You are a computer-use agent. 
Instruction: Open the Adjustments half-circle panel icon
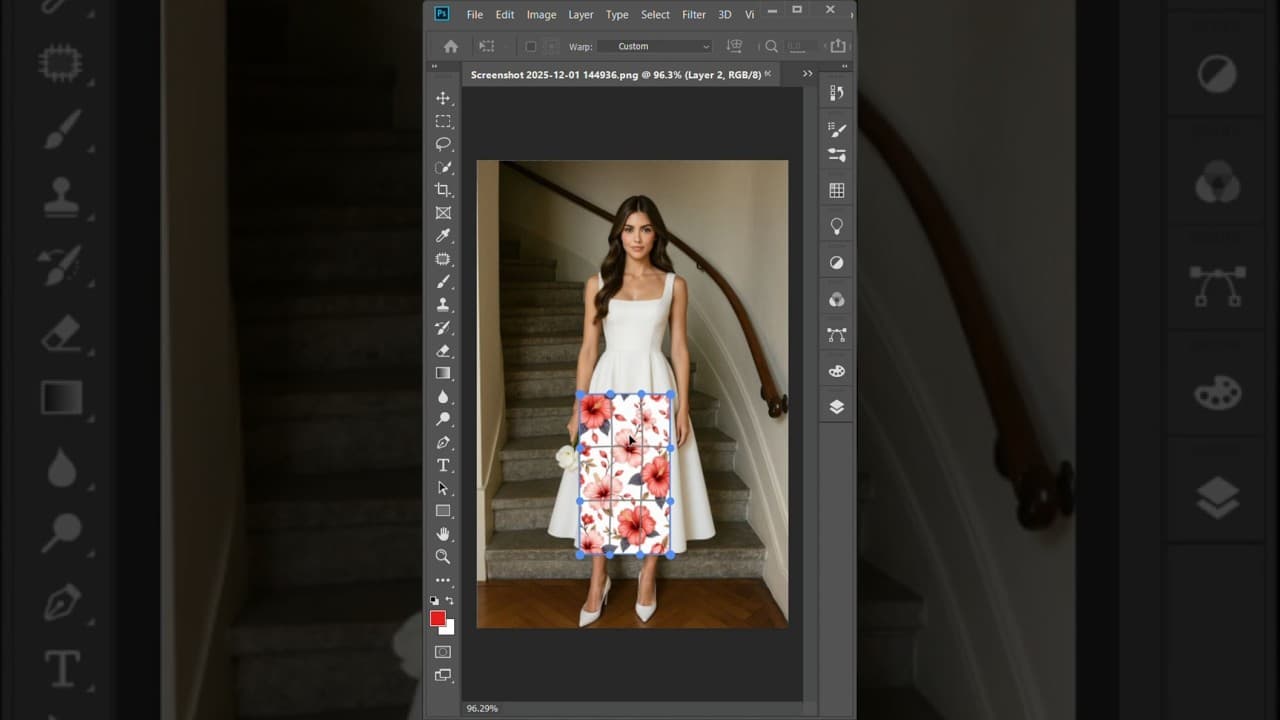click(x=837, y=263)
